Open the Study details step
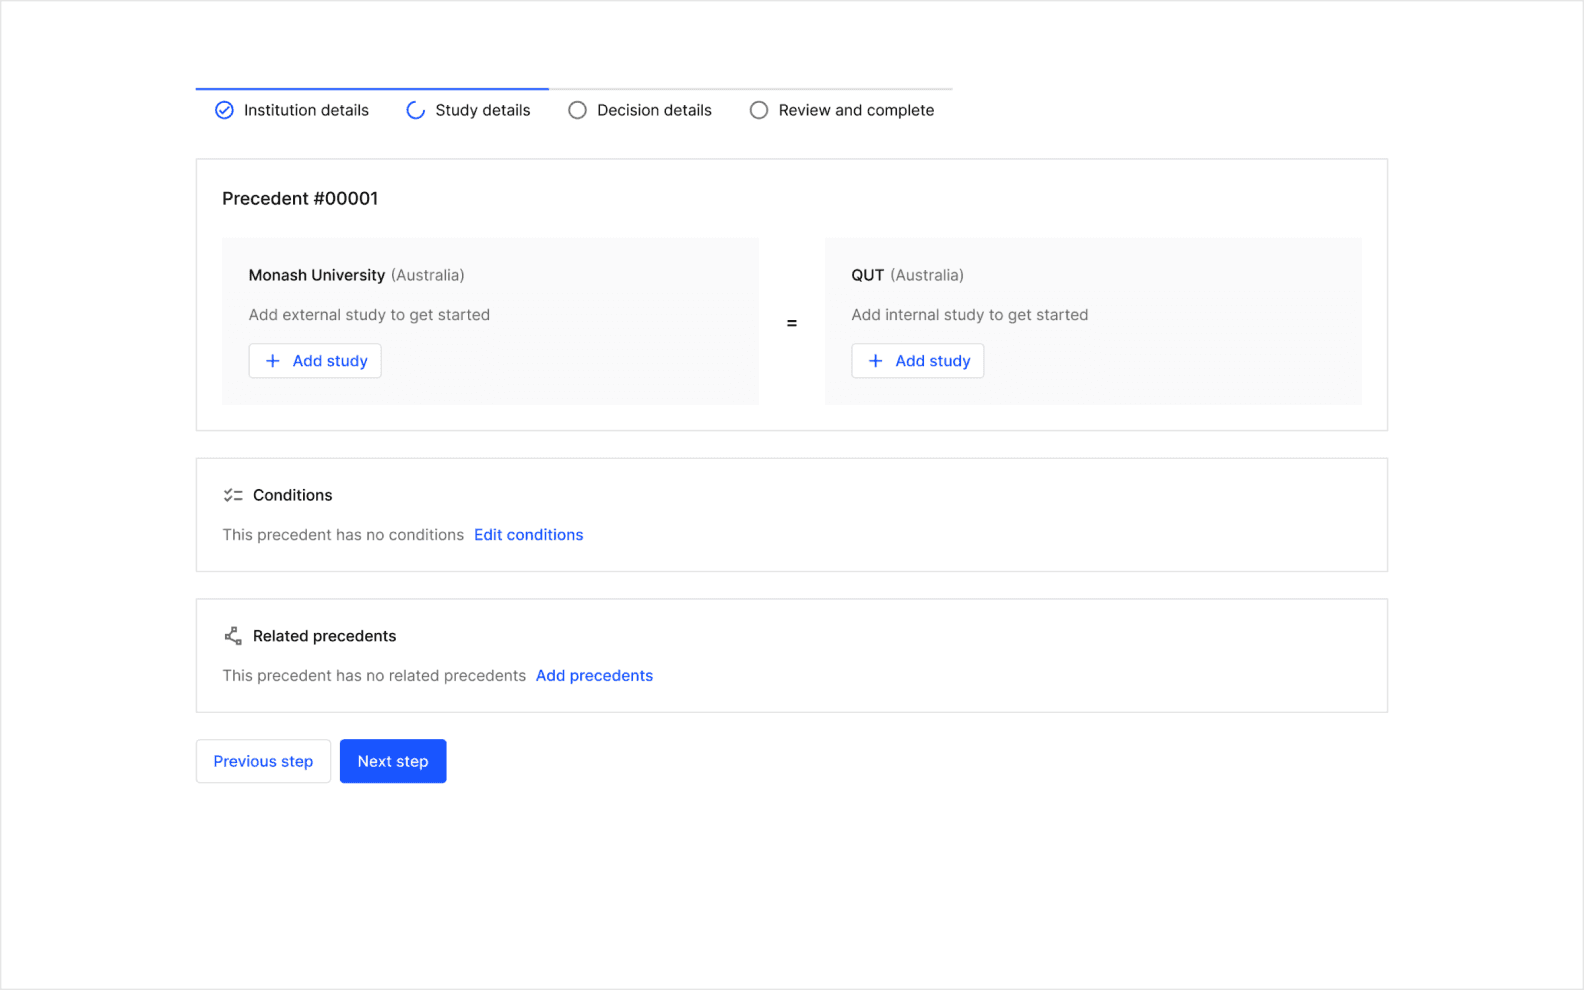Image resolution: width=1584 pixels, height=990 pixels. click(468, 110)
